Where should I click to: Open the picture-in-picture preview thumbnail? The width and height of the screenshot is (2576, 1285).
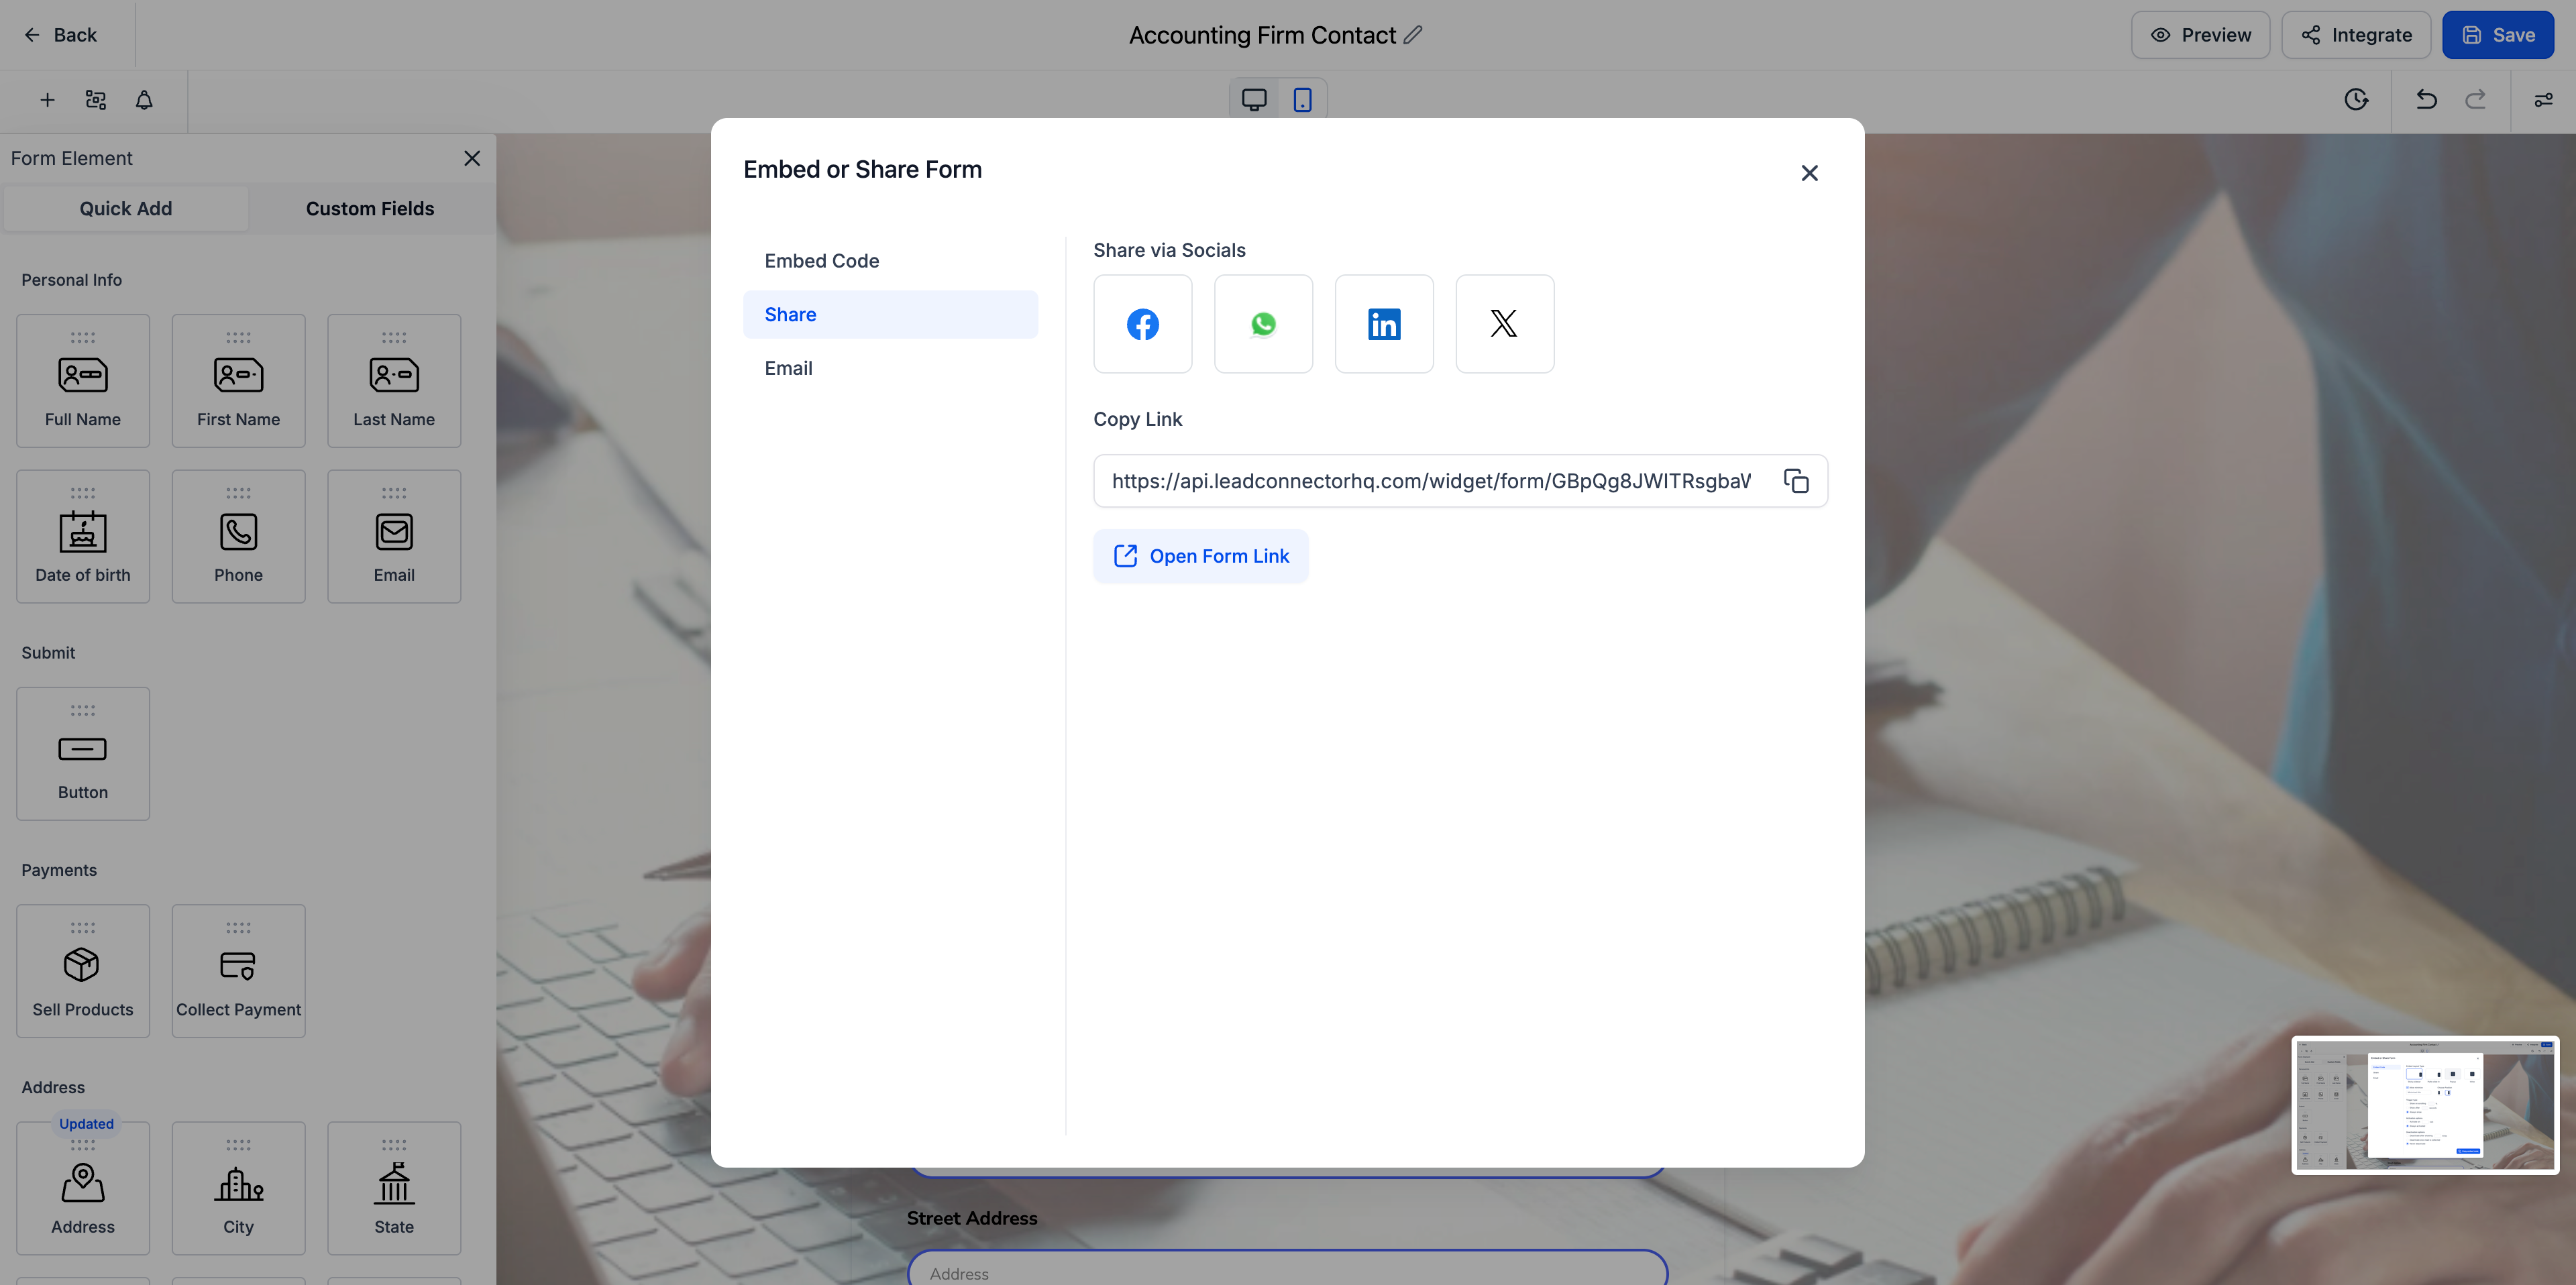point(2424,1105)
